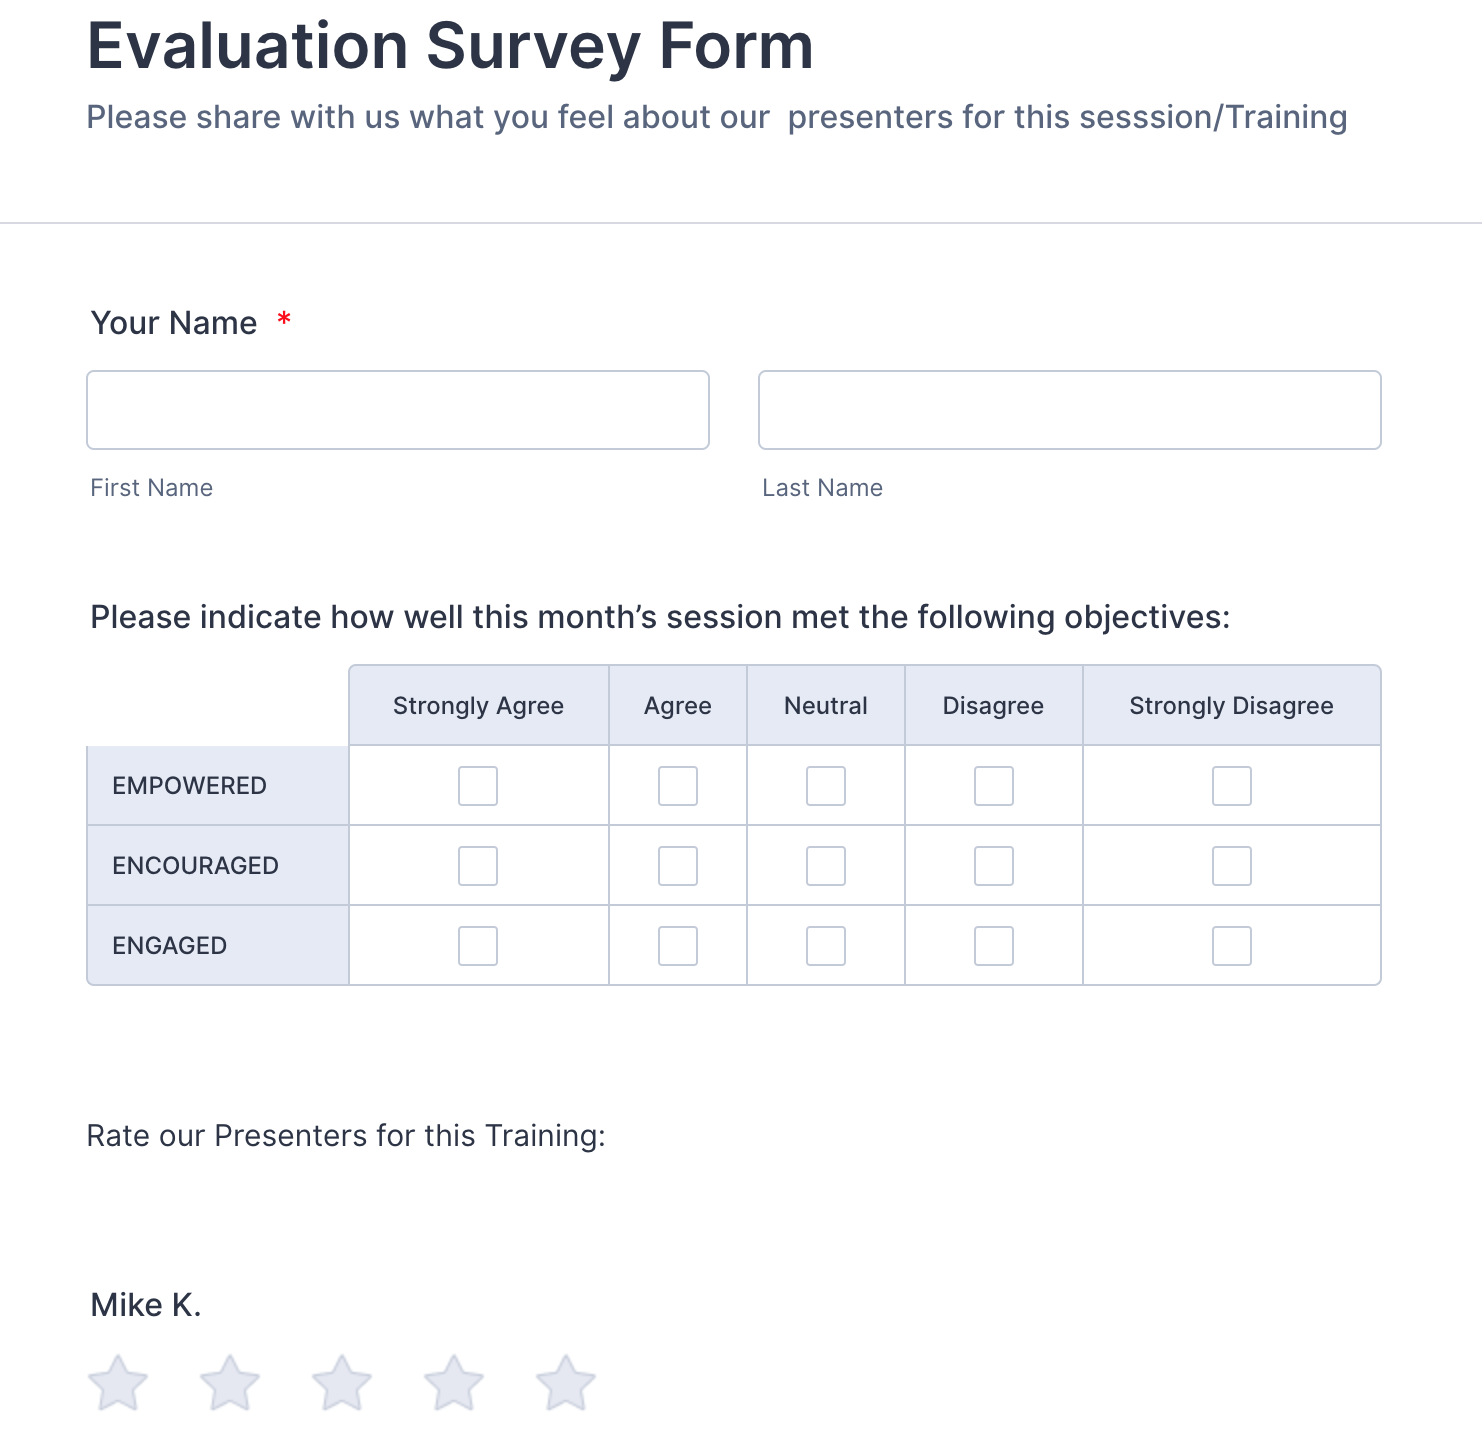The image size is (1482, 1442).
Task: Check Strongly Agree for ENGAGED
Action: tap(478, 946)
